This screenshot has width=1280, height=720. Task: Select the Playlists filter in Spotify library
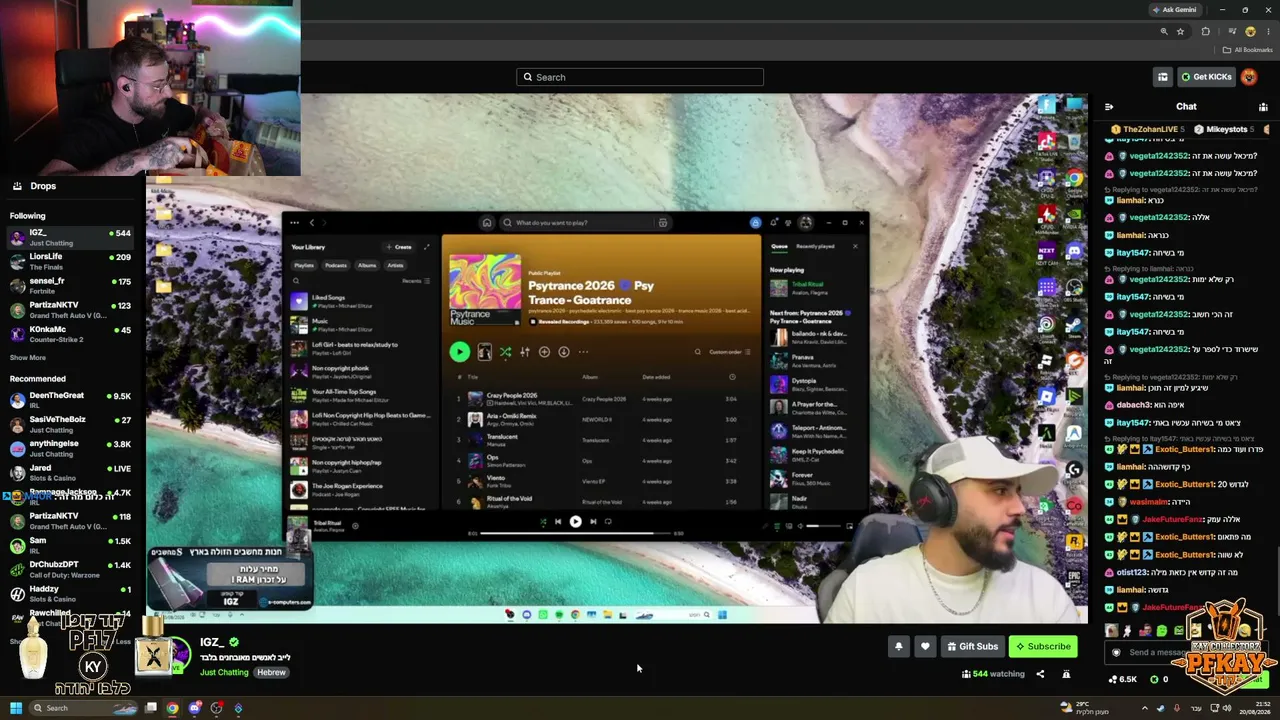point(304,265)
